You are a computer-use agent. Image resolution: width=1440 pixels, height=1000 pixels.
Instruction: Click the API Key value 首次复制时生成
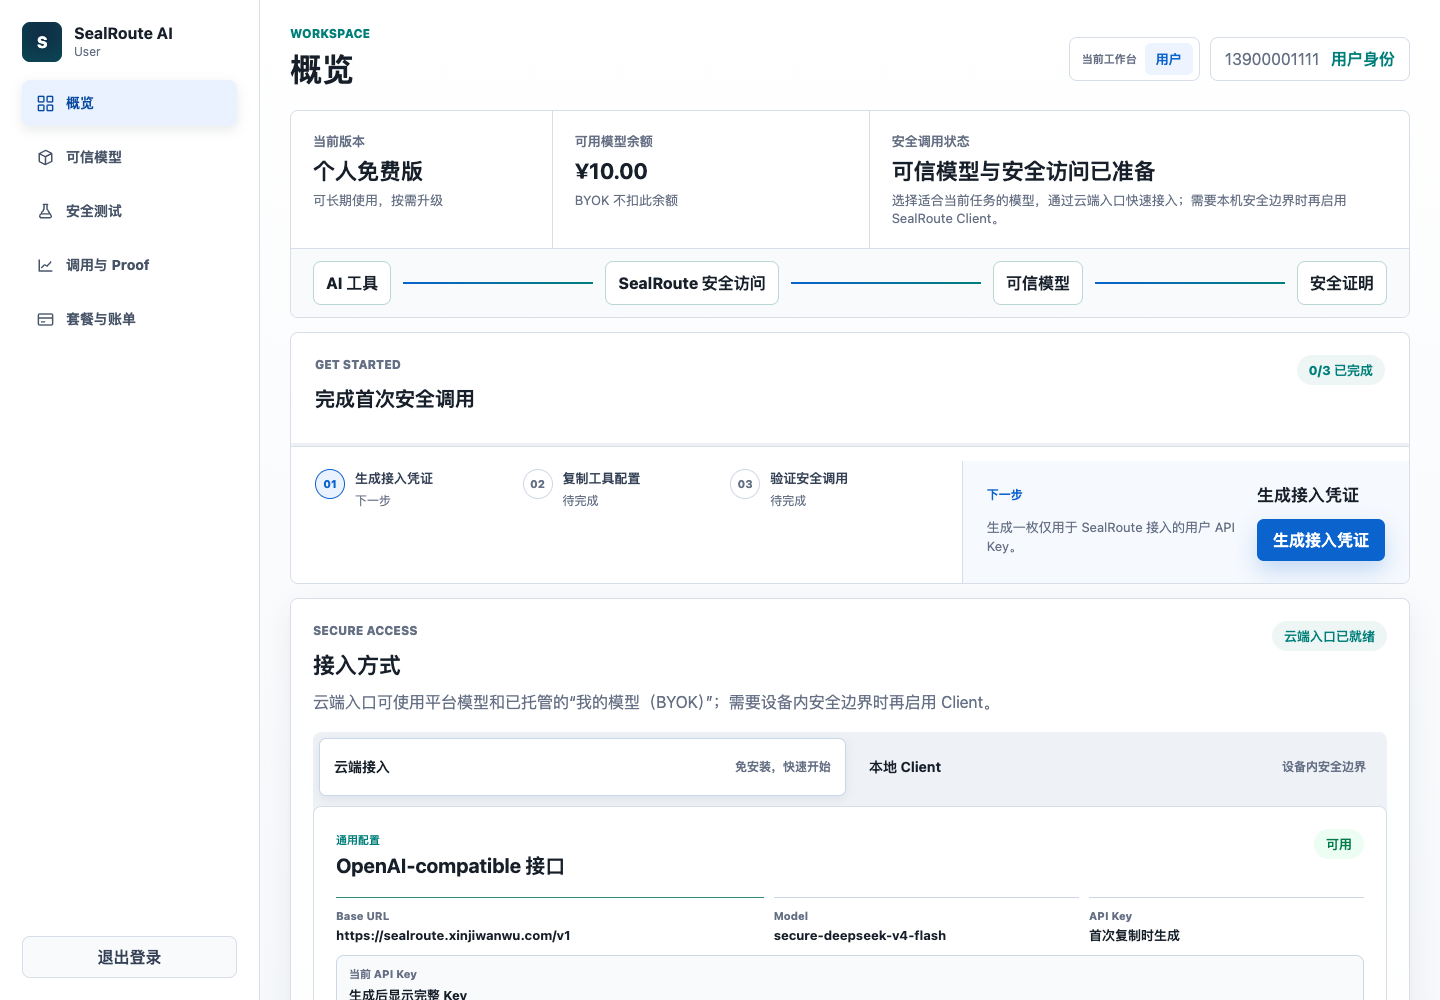(x=1134, y=936)
